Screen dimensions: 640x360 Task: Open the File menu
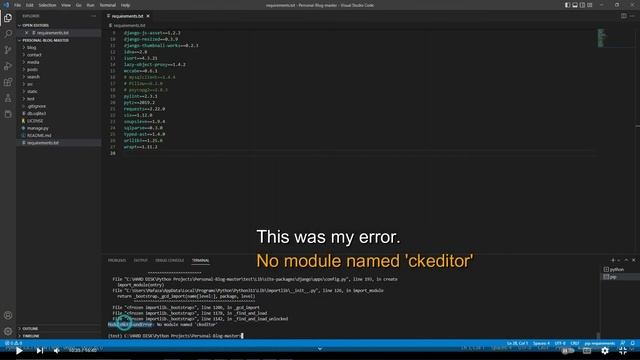(x=18, y=5)
